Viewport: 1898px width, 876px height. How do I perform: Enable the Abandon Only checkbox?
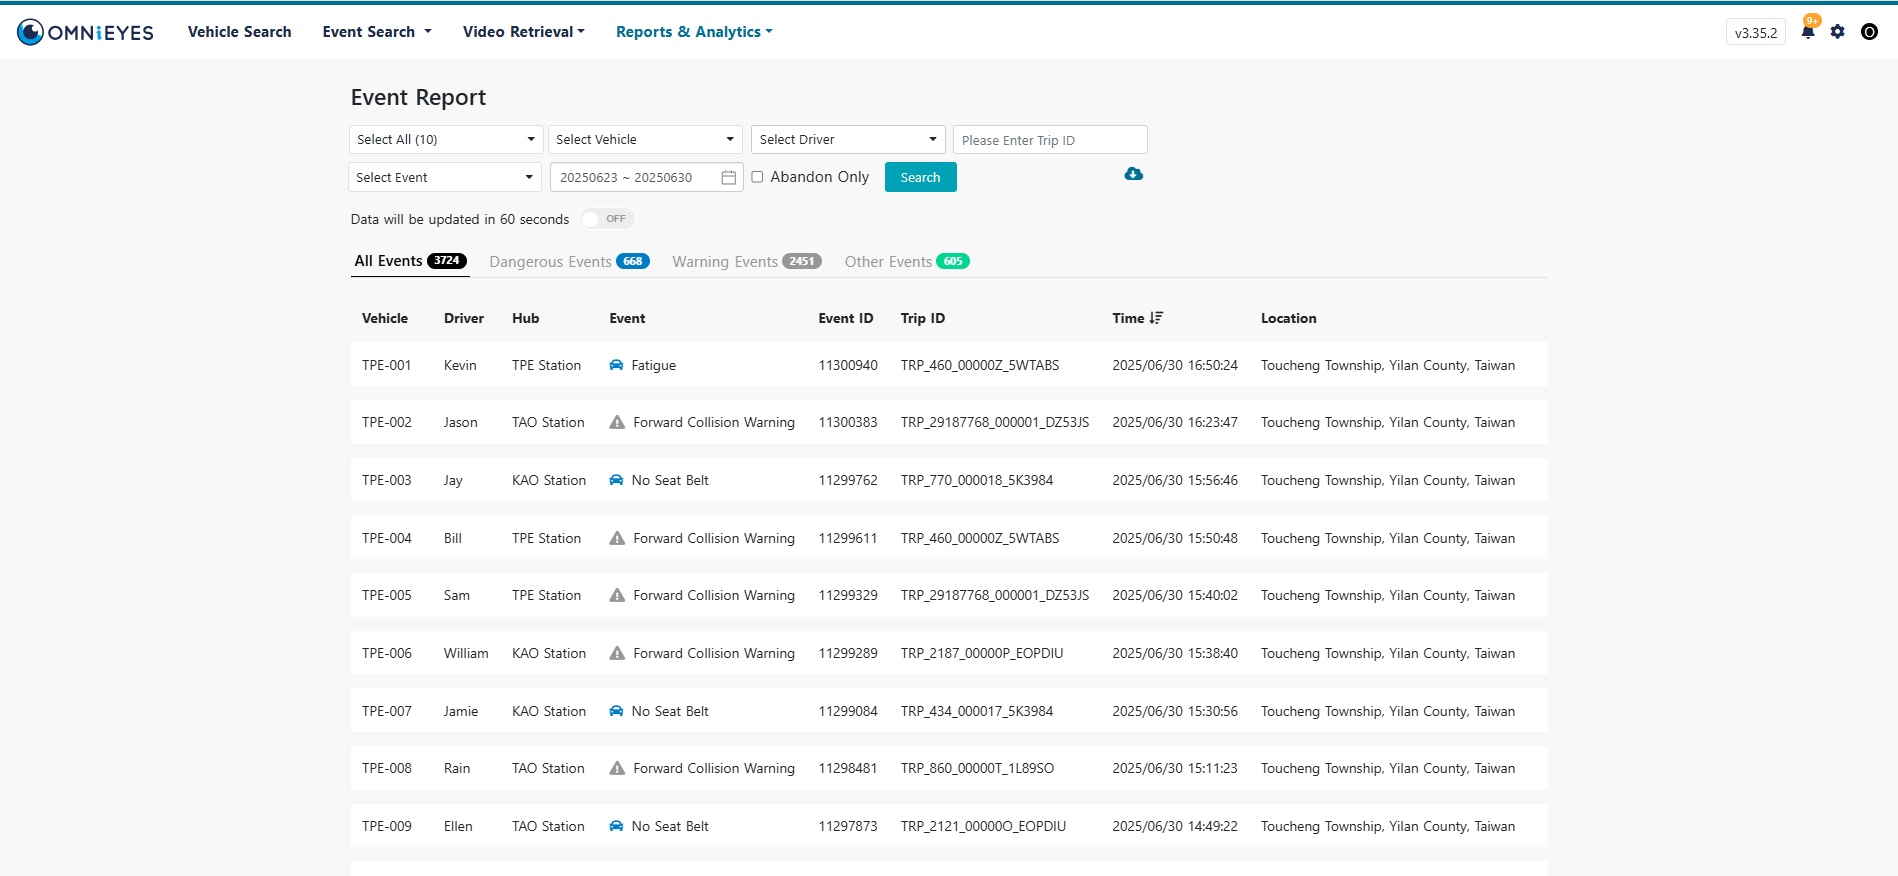click(x=757, y=177)
